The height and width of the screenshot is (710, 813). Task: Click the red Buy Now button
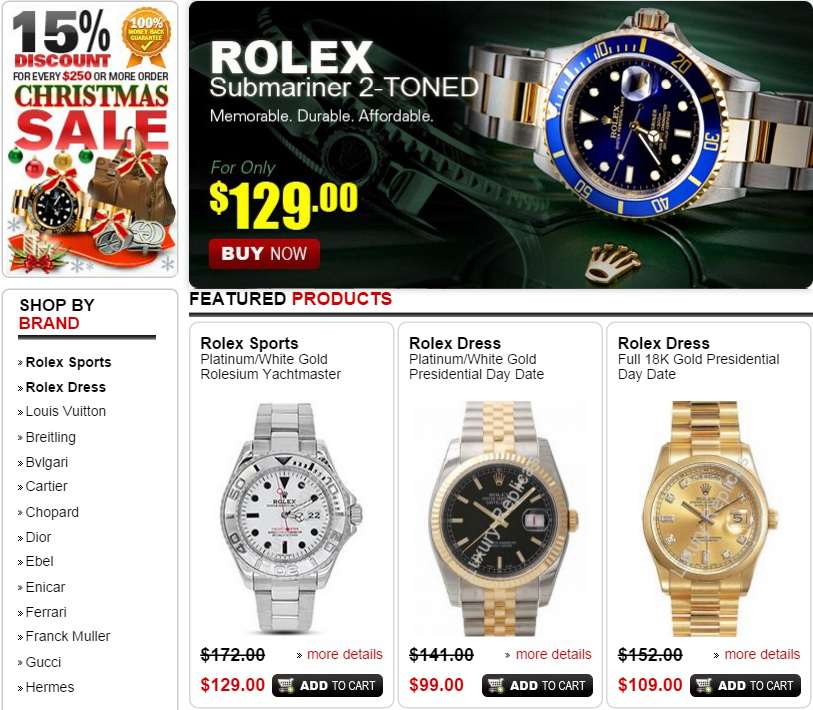264,254
